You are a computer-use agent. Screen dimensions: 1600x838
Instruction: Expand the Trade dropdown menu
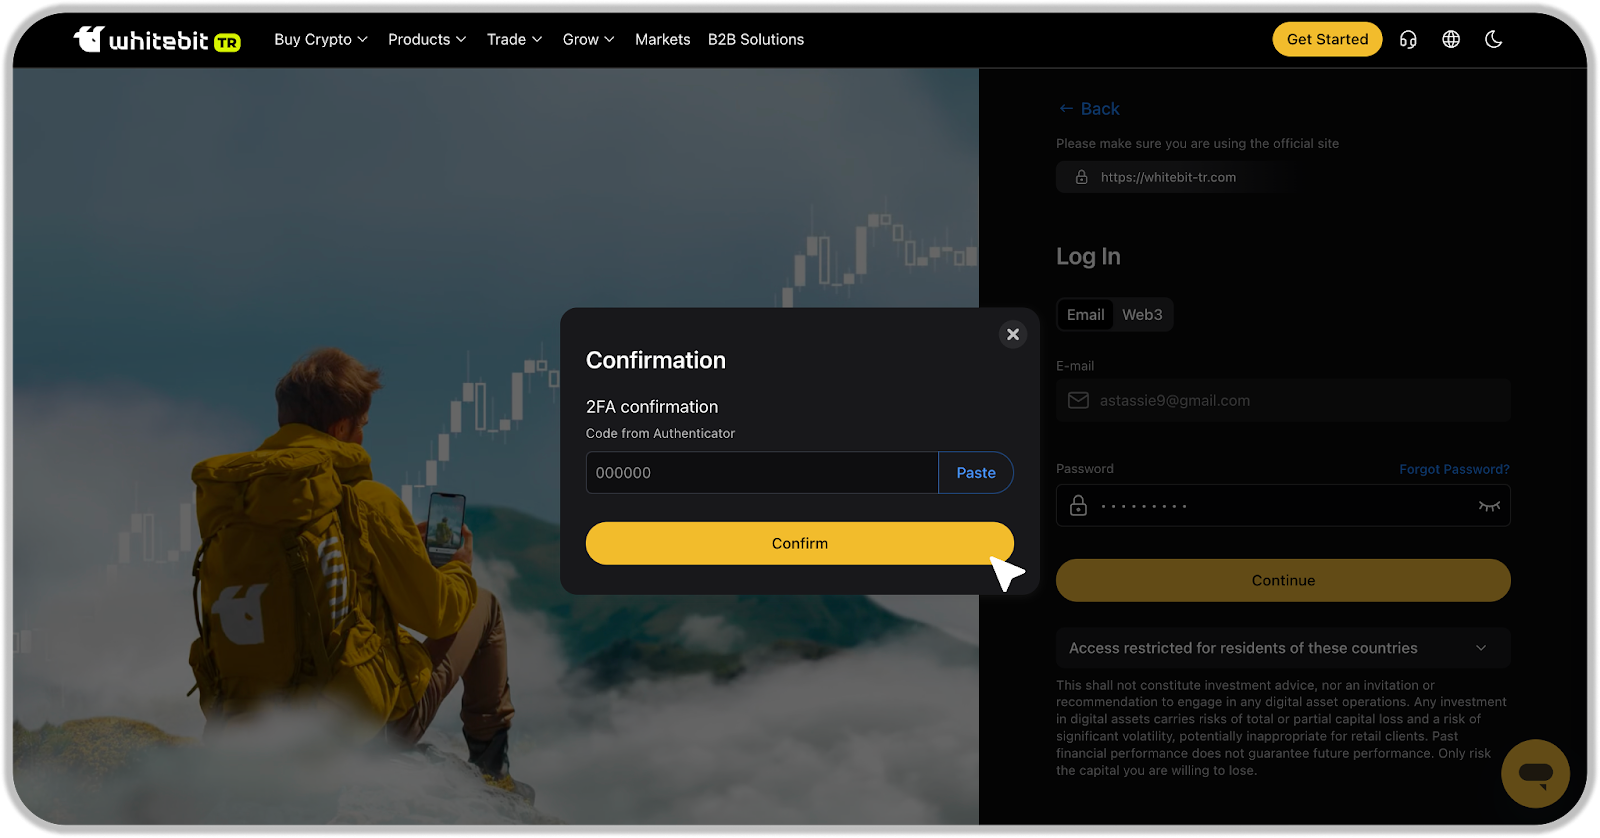514,40
